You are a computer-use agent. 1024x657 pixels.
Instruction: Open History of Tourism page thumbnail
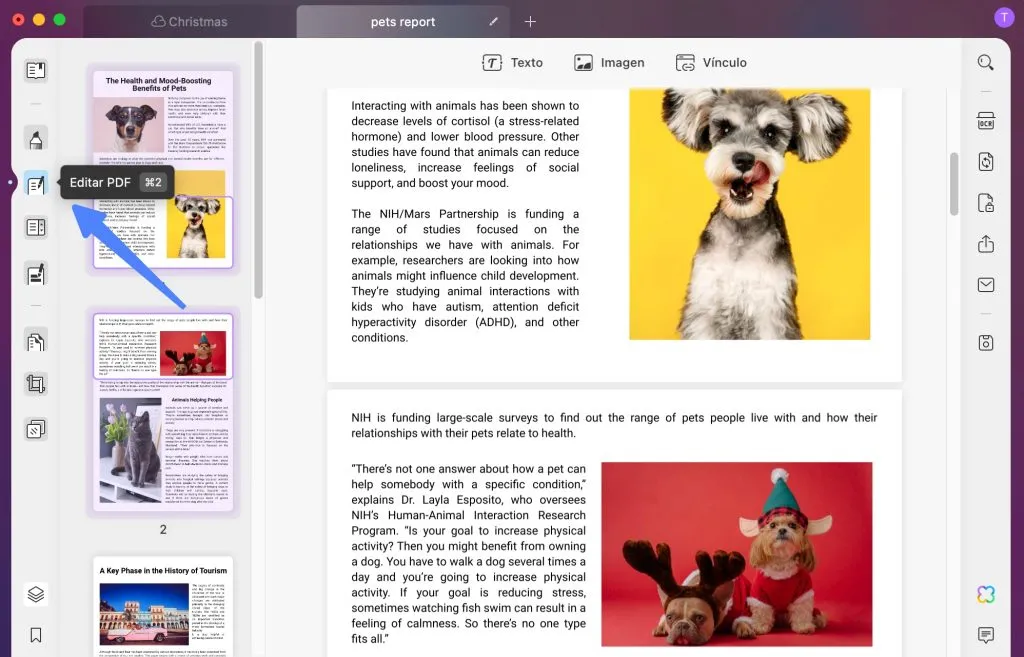pyautogui.click(x=163, y=605)
